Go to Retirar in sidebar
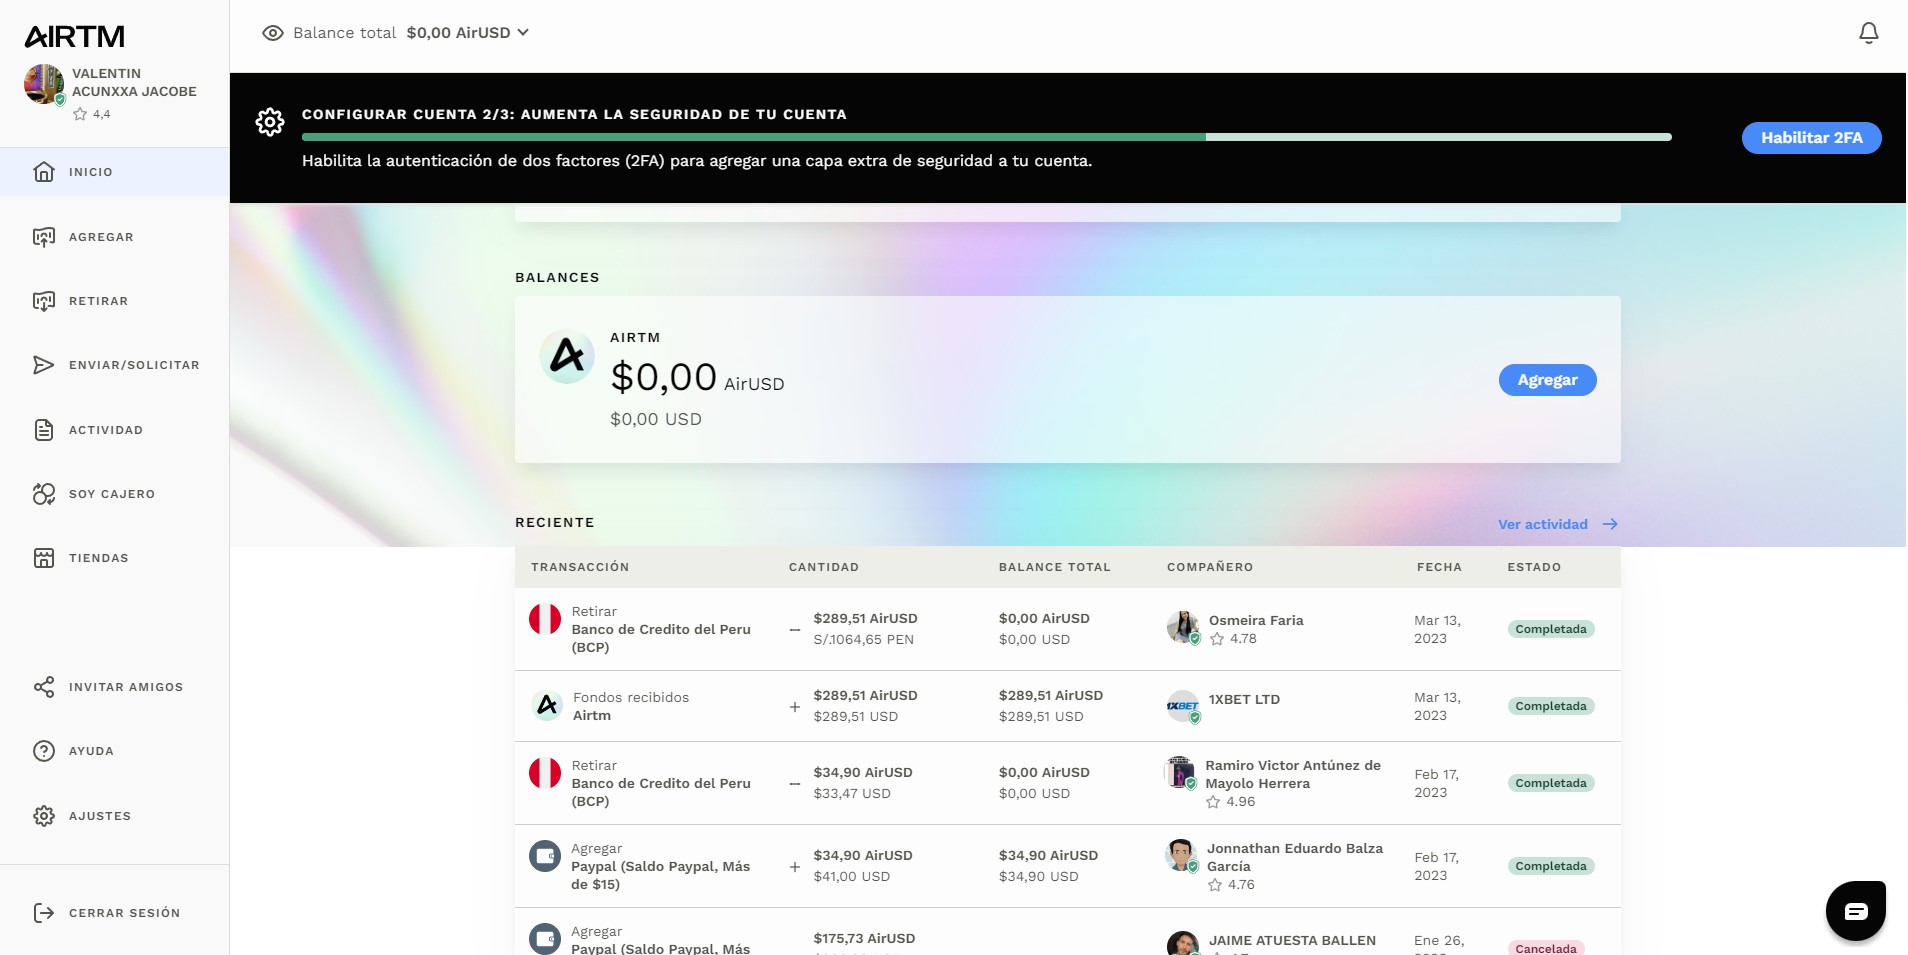The image size is (1908, 955). (98, 301)
